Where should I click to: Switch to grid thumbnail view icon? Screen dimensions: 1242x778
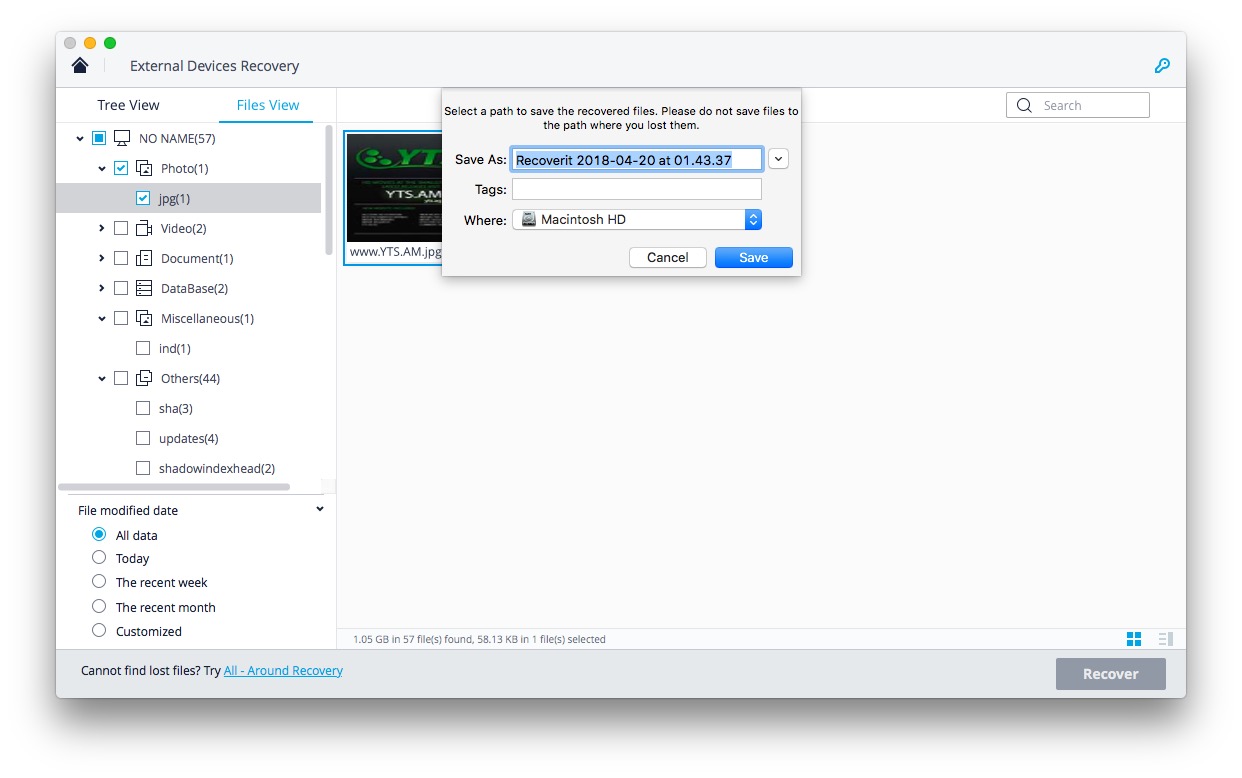tap(1134, 639)
